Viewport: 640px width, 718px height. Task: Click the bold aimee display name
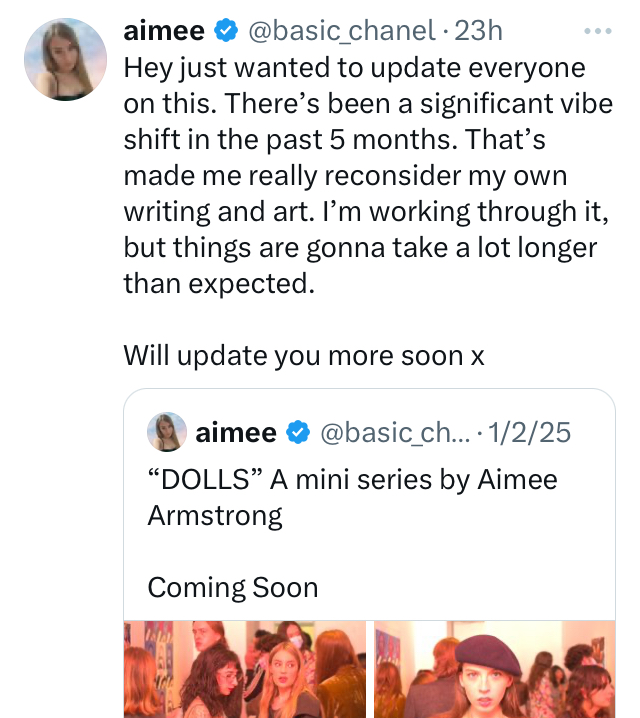(164, 31)
